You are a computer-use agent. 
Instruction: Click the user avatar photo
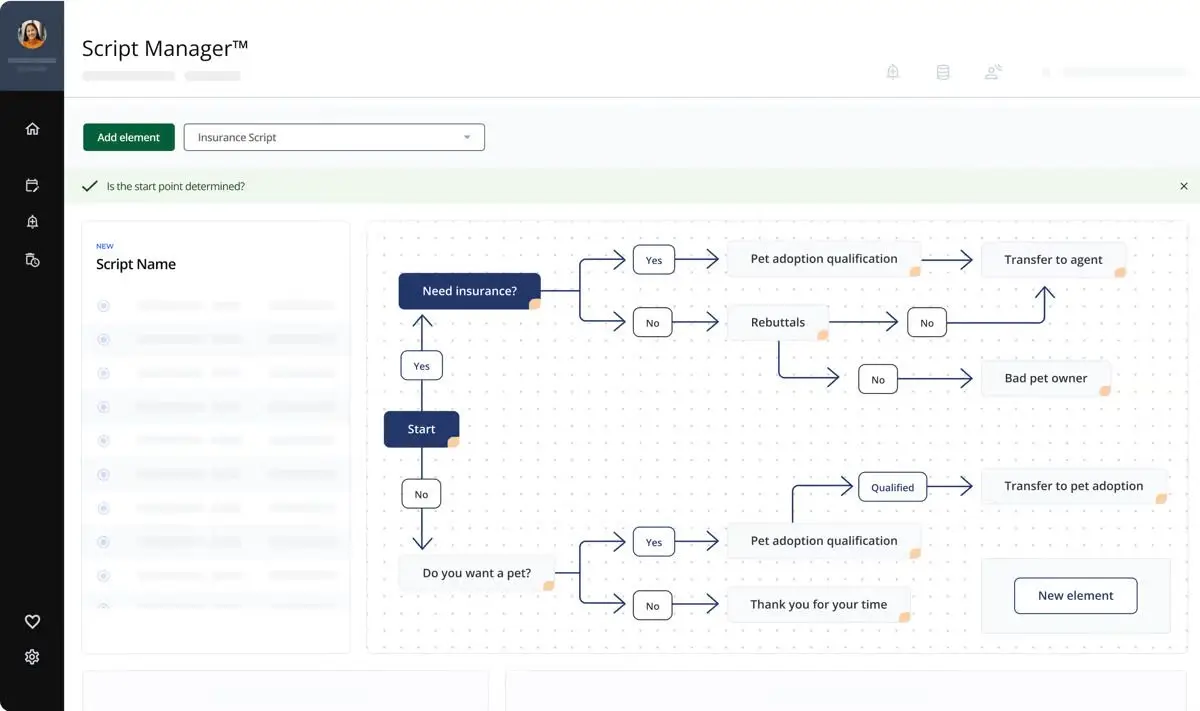pyautogui.click(x=32, y=35)
